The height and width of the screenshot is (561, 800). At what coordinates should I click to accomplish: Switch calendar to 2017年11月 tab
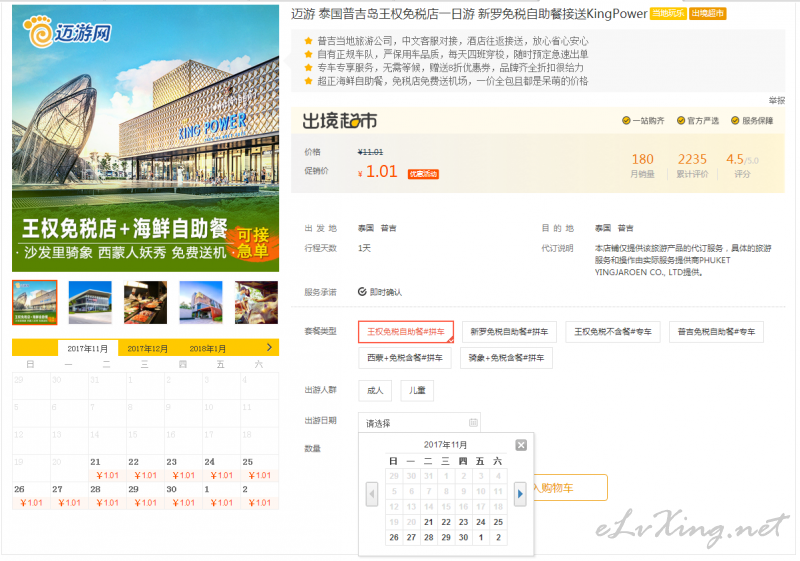[88, 348]
